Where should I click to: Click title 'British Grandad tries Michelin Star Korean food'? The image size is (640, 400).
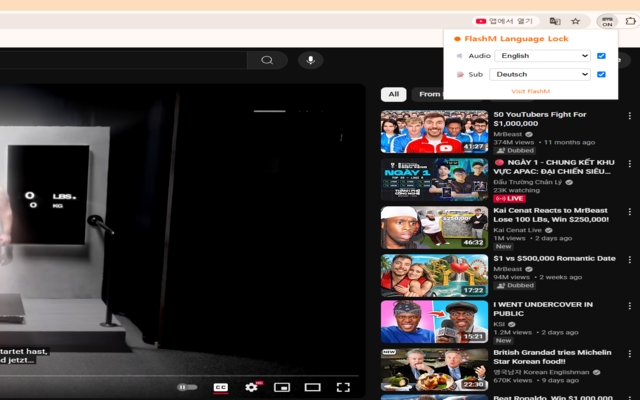click(x=552, y=357)
